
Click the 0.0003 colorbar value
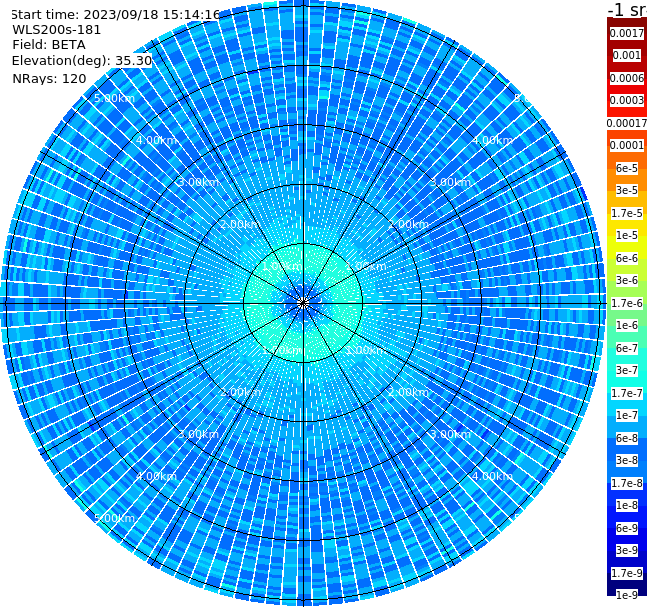click(627, 100)
